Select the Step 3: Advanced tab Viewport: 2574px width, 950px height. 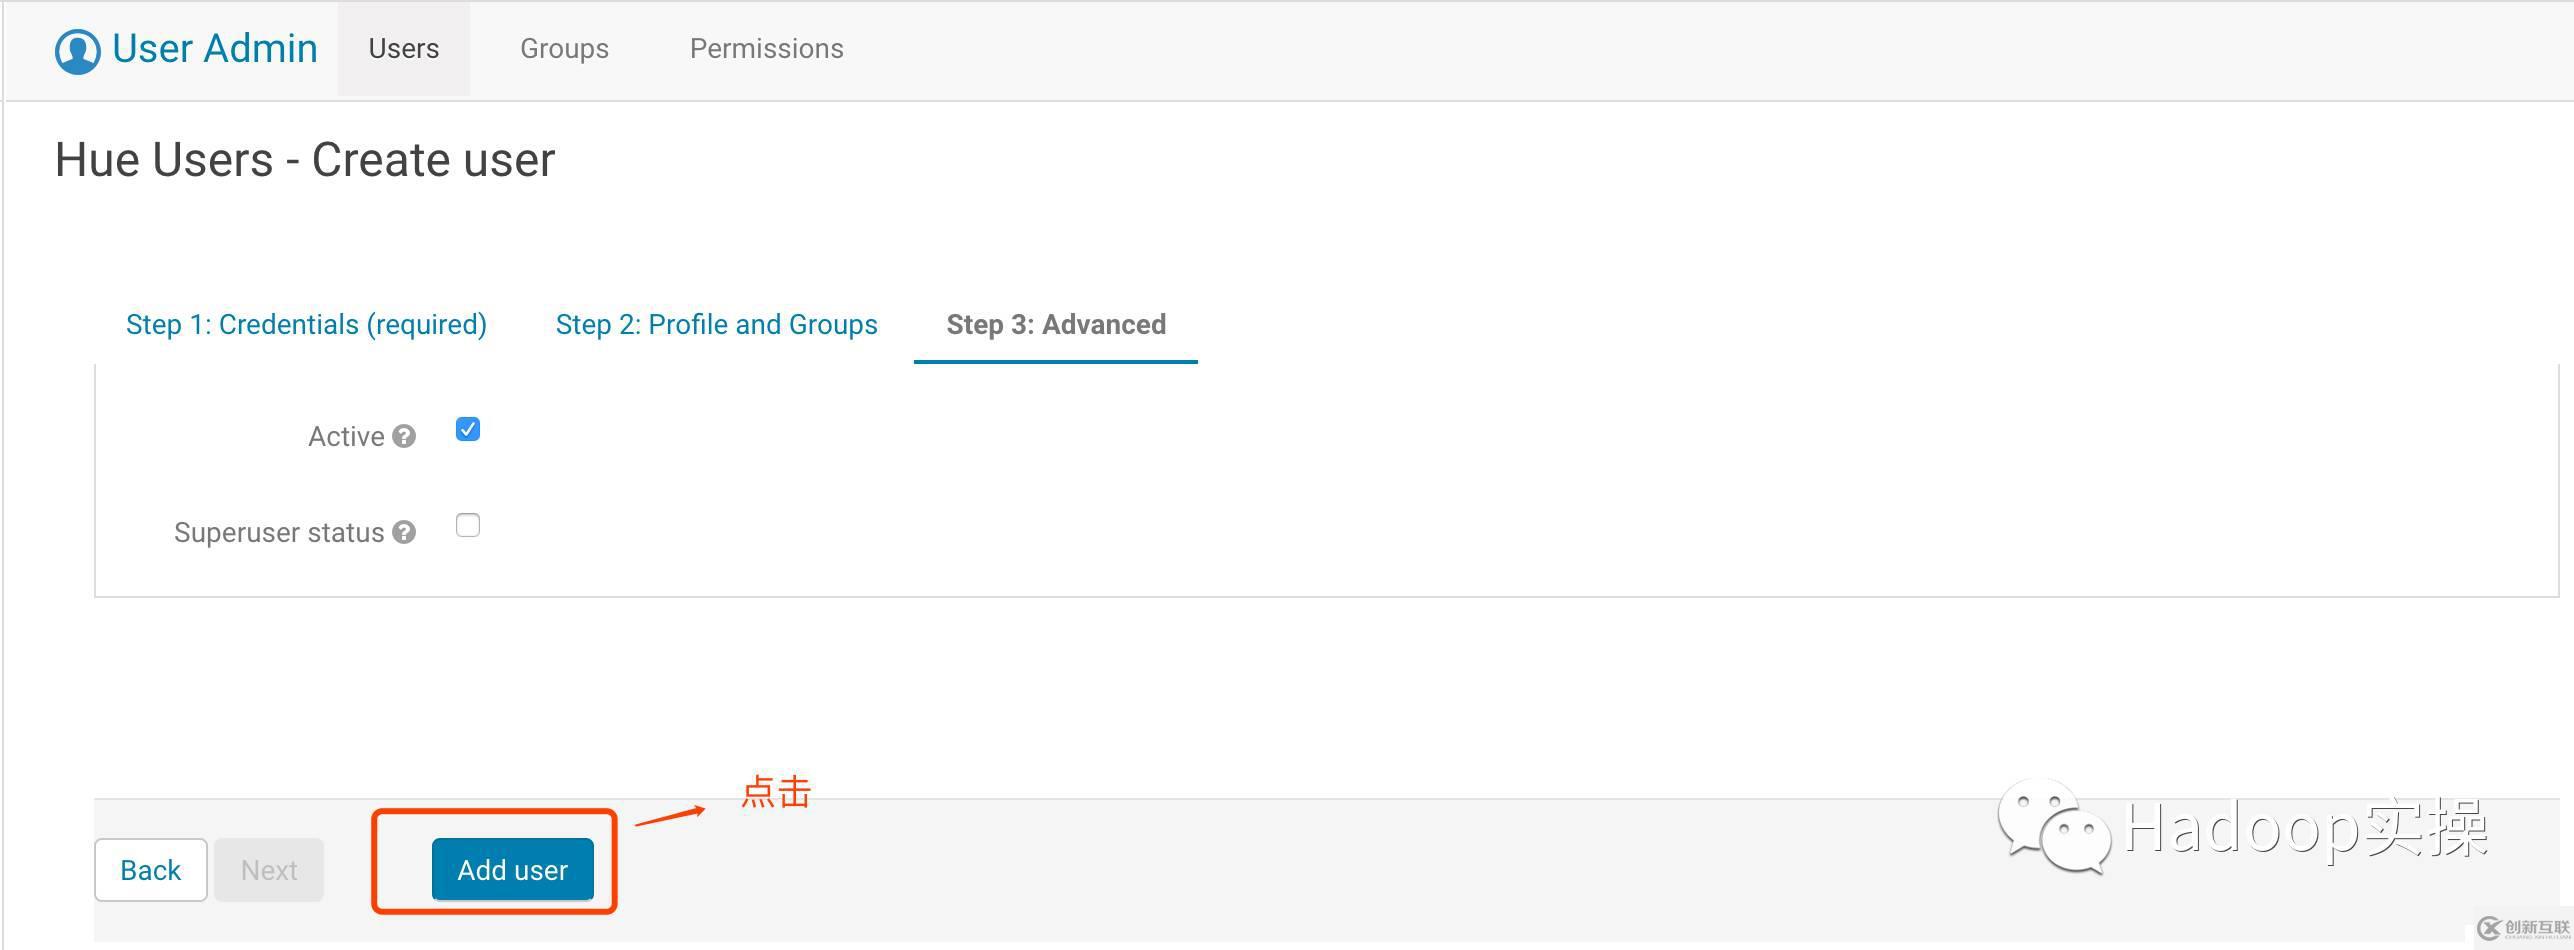pos(1056,325)
